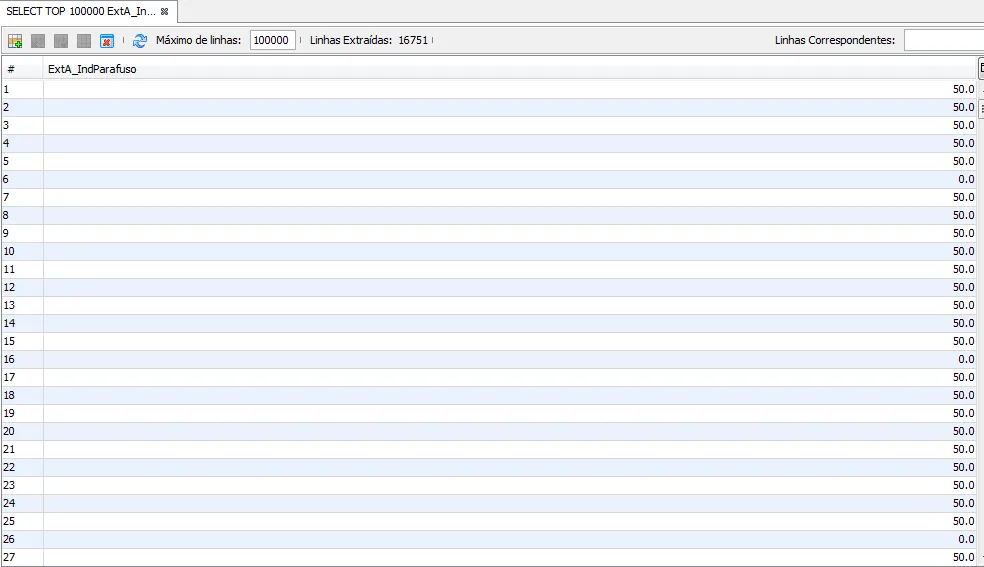Select the value 0.0 in row 6
The width and height of the screenshot is (984, 567).
tap(966, 179)
